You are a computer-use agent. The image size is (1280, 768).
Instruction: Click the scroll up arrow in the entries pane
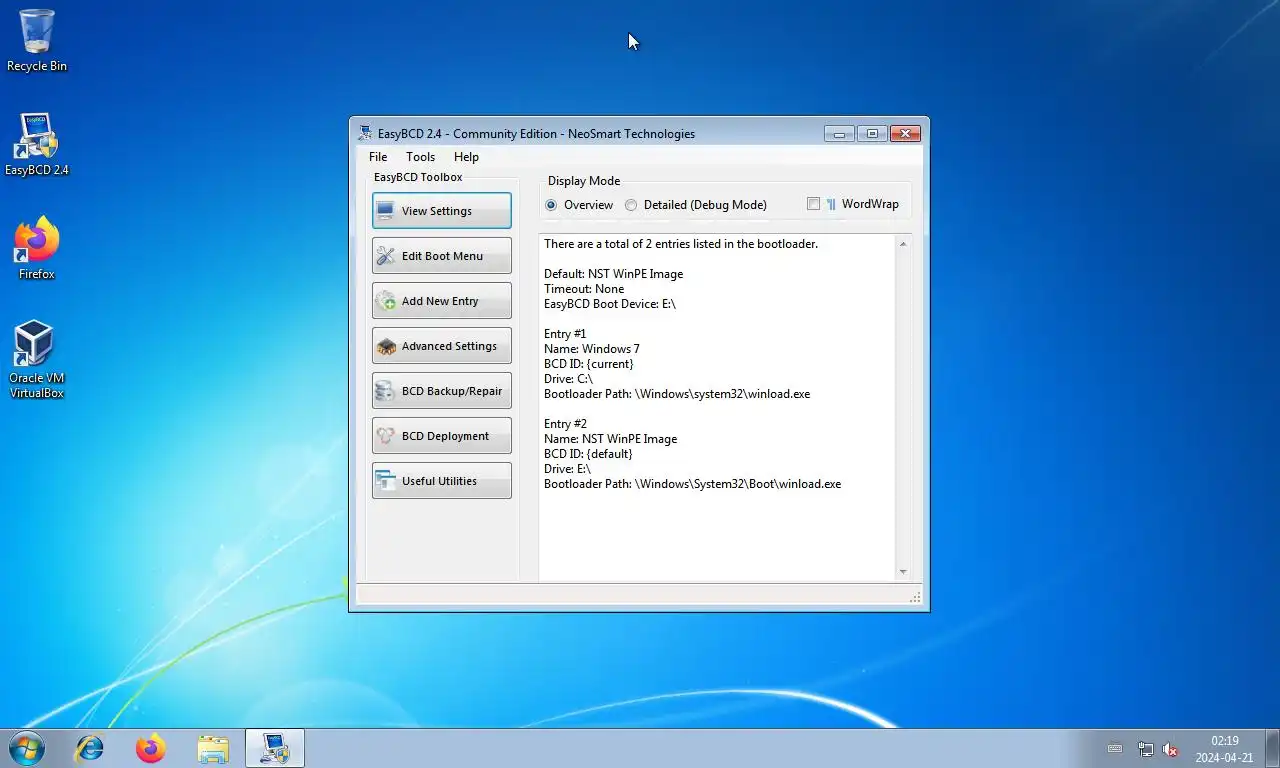[903, 244]
